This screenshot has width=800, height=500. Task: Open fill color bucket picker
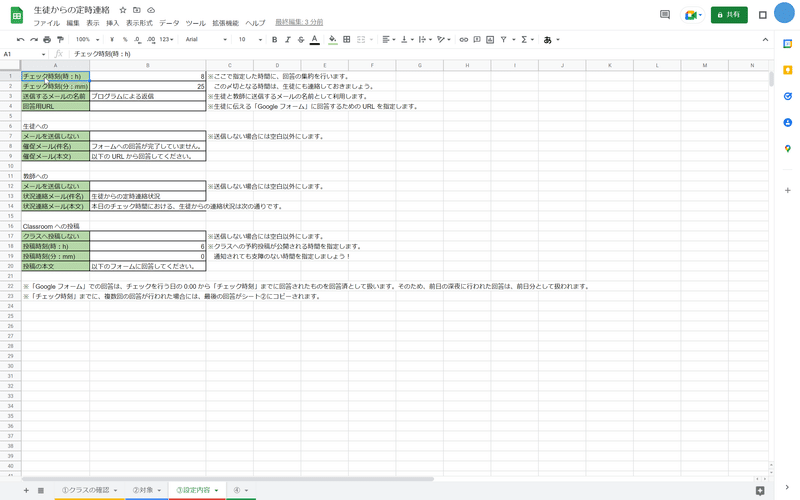coord(333,39)
